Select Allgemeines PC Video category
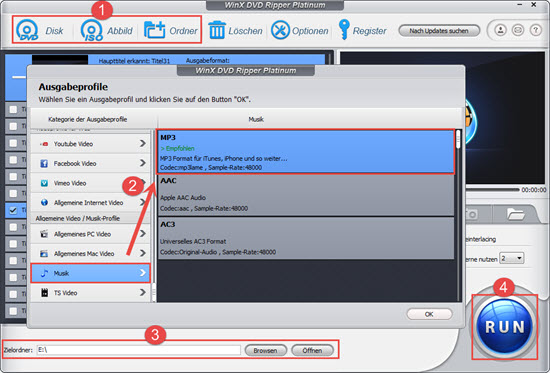The width and height of the screenshot is (550, 373). [x=90, y=234]
